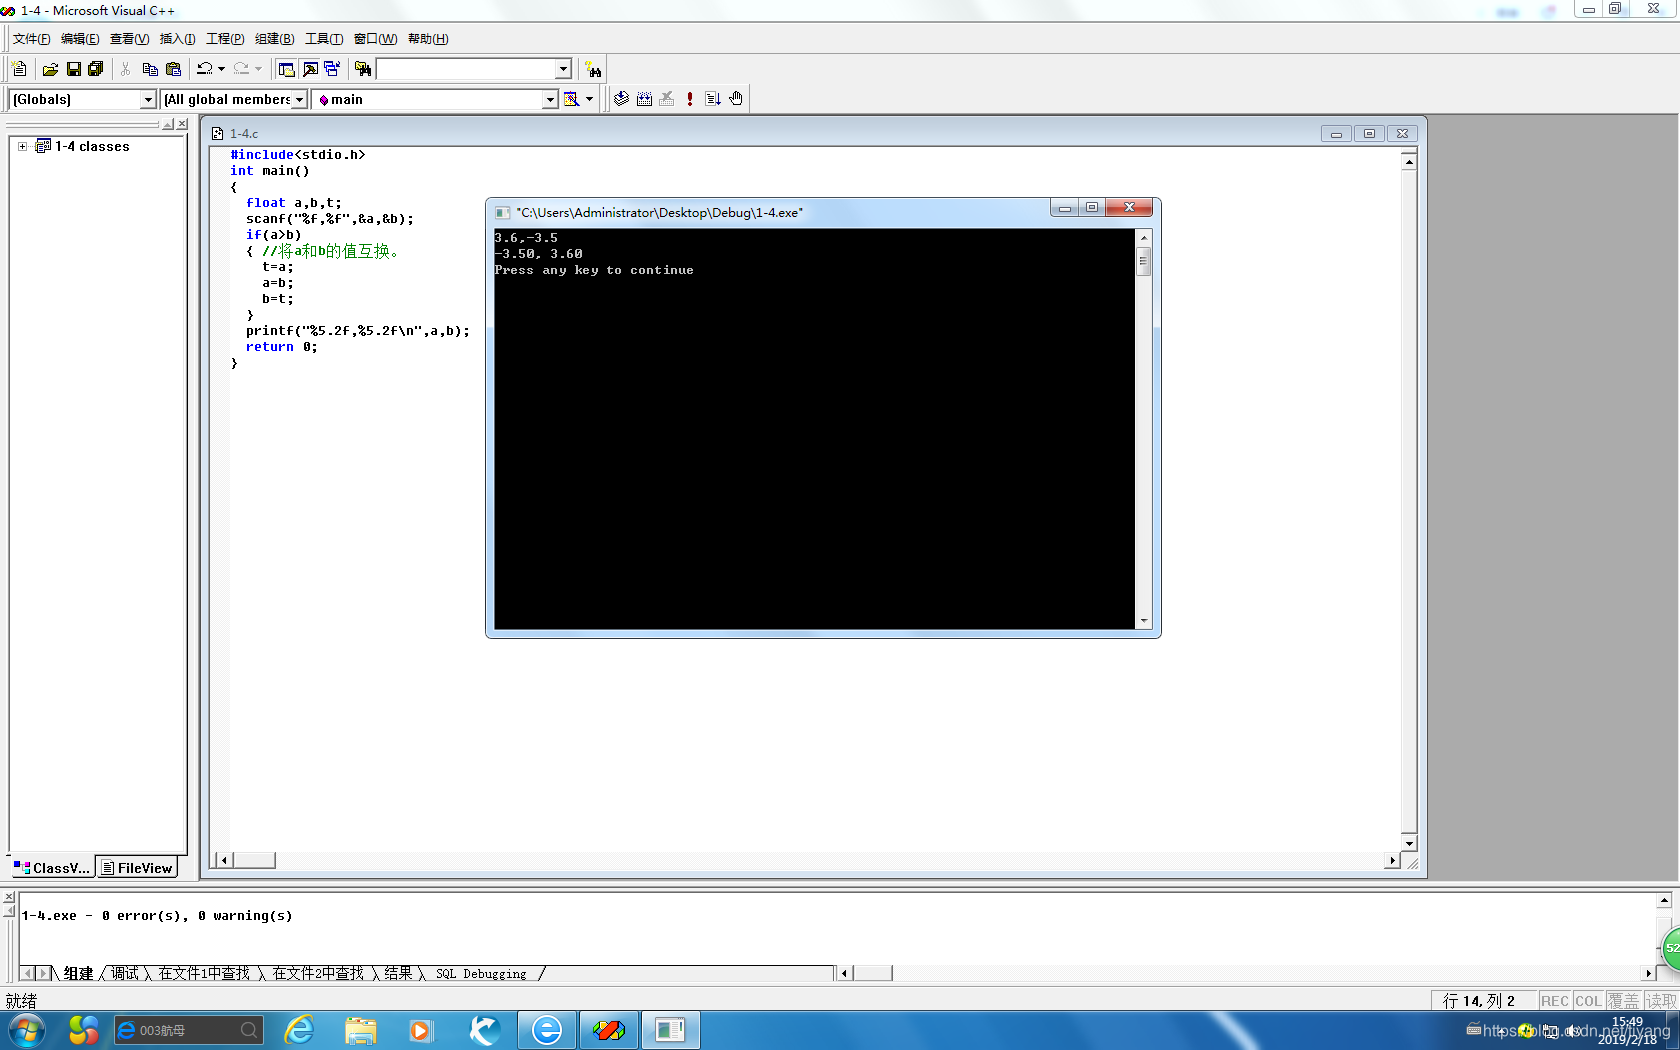Click the Go debug icon

pyautogui.click(x=713, y=98)
